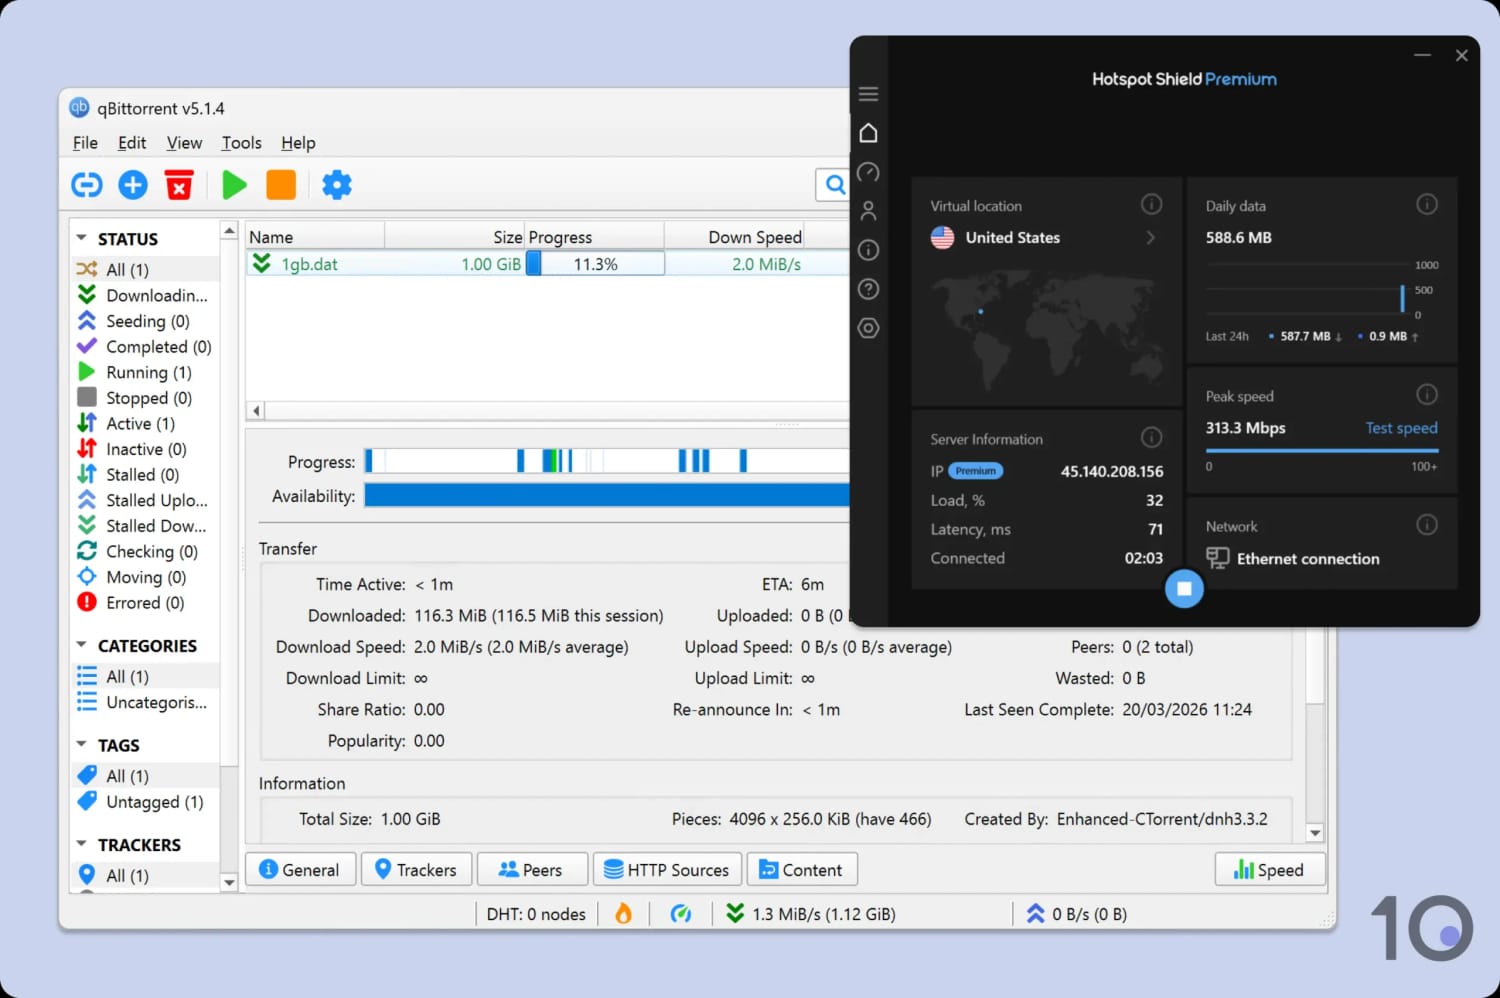Open the account profile icon in Hotspot Shield

[x=868, y=210]
